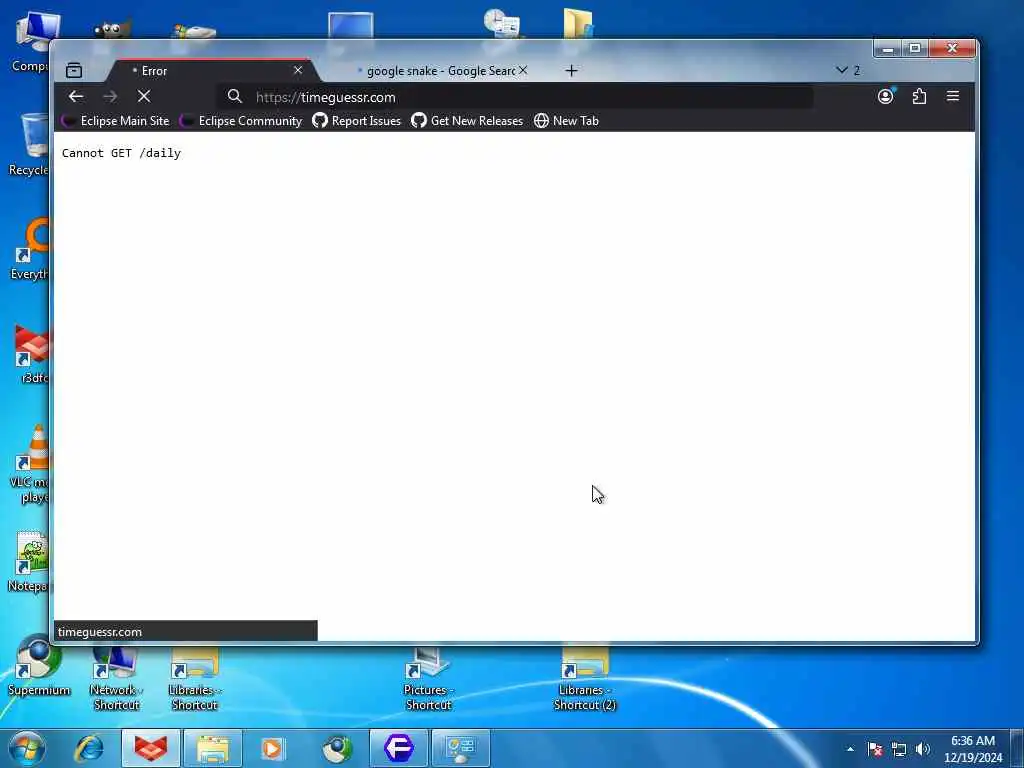Viewport: 1024px width, 768px height.
Task: Open Eclipse Community bookmark
Action: coord(241,121)
